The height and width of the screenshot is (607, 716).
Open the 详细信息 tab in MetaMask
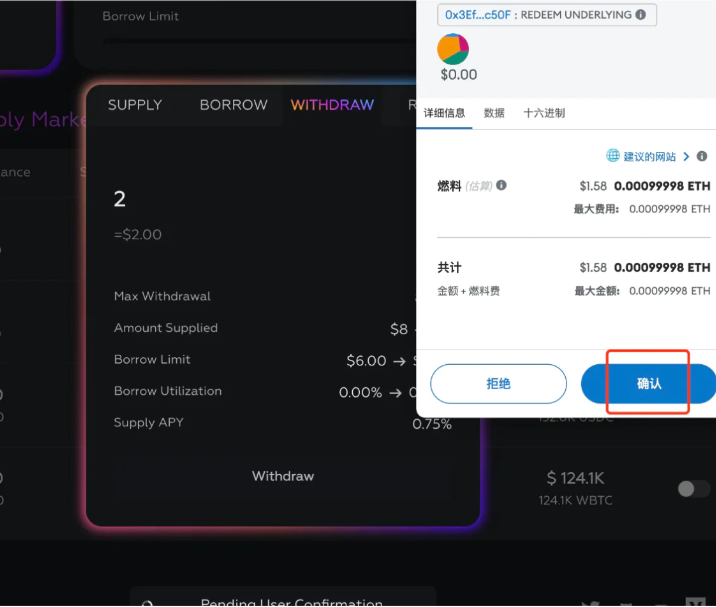point(444,113)
